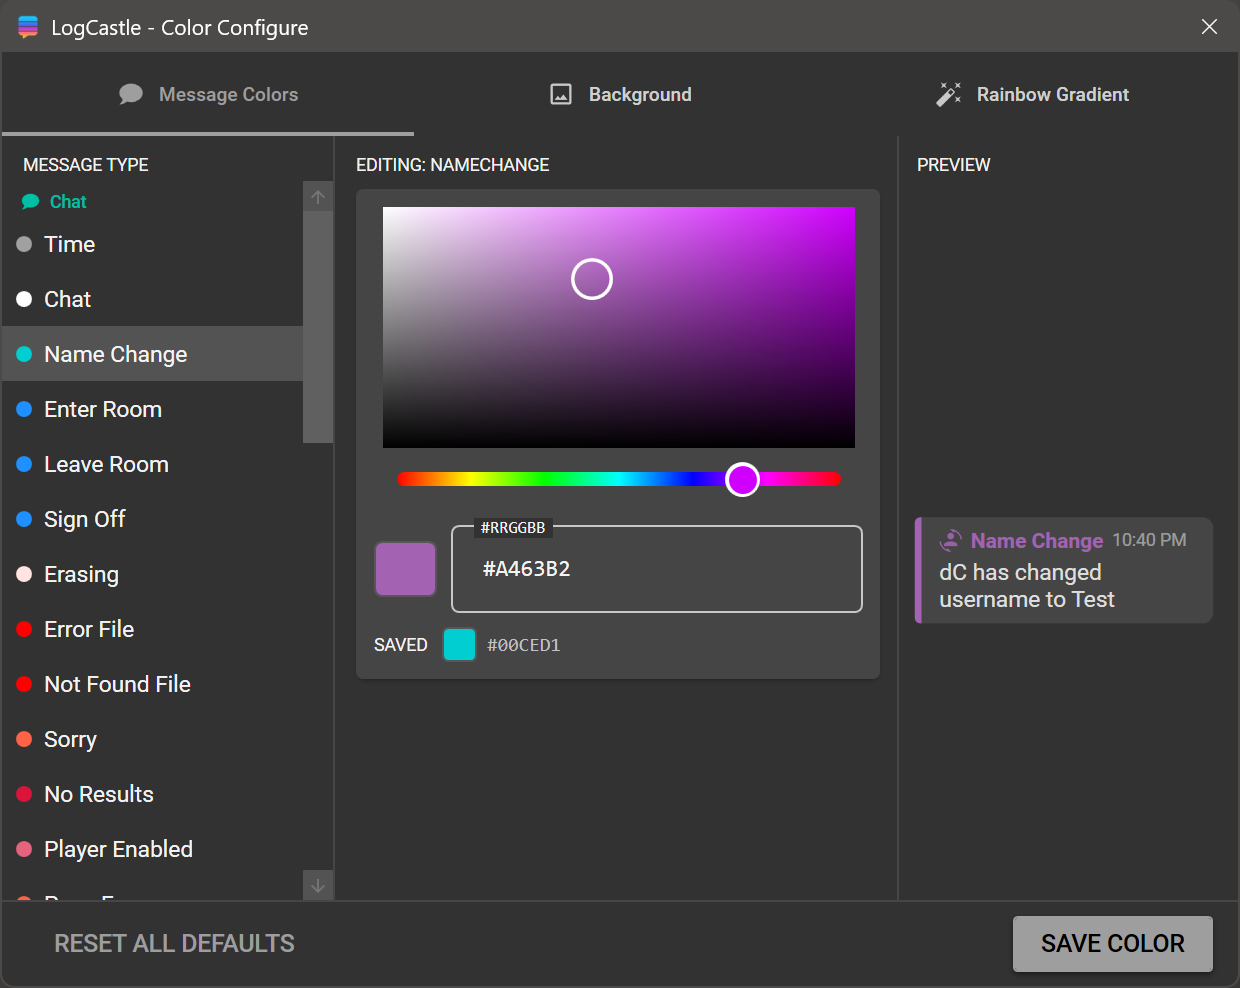Click the image icon on the Background tab
Screen dimensions: 1240x988
(560, 93)
